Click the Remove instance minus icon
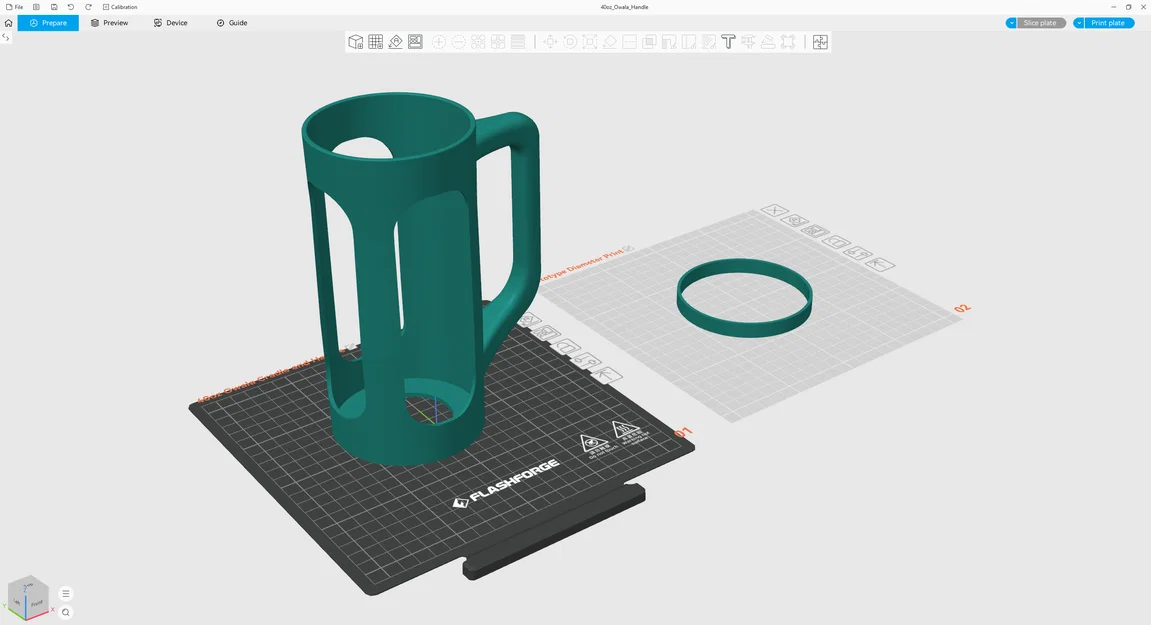 click(x=458, y=42)
